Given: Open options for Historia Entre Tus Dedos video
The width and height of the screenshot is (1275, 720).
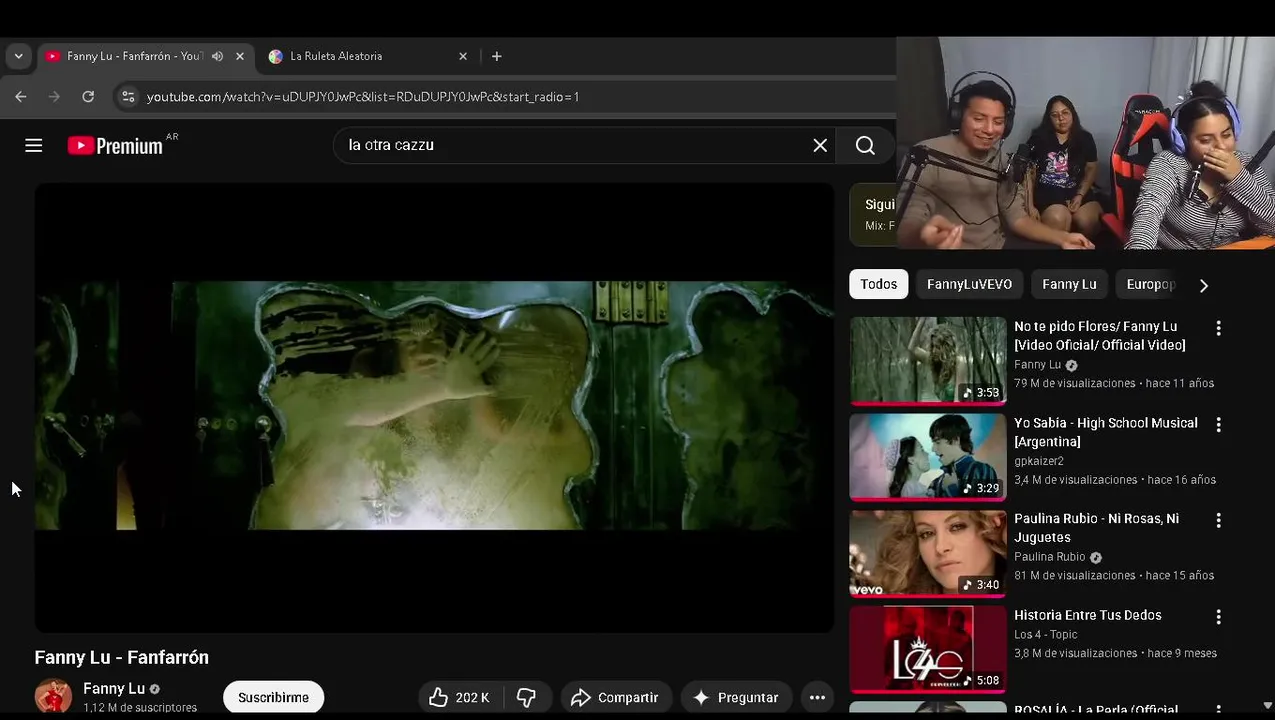Looking at the screenshot, I should (x=1218, y=617).
